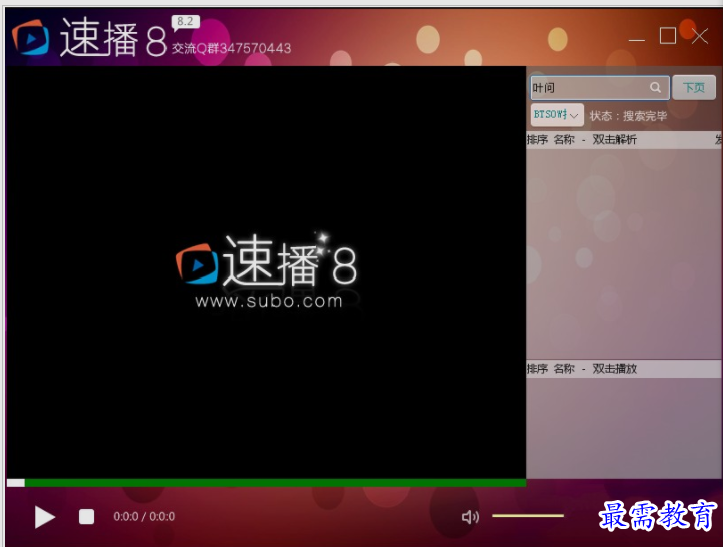
Task: Adjust the volume slider
Action: [x=528, y=516]
